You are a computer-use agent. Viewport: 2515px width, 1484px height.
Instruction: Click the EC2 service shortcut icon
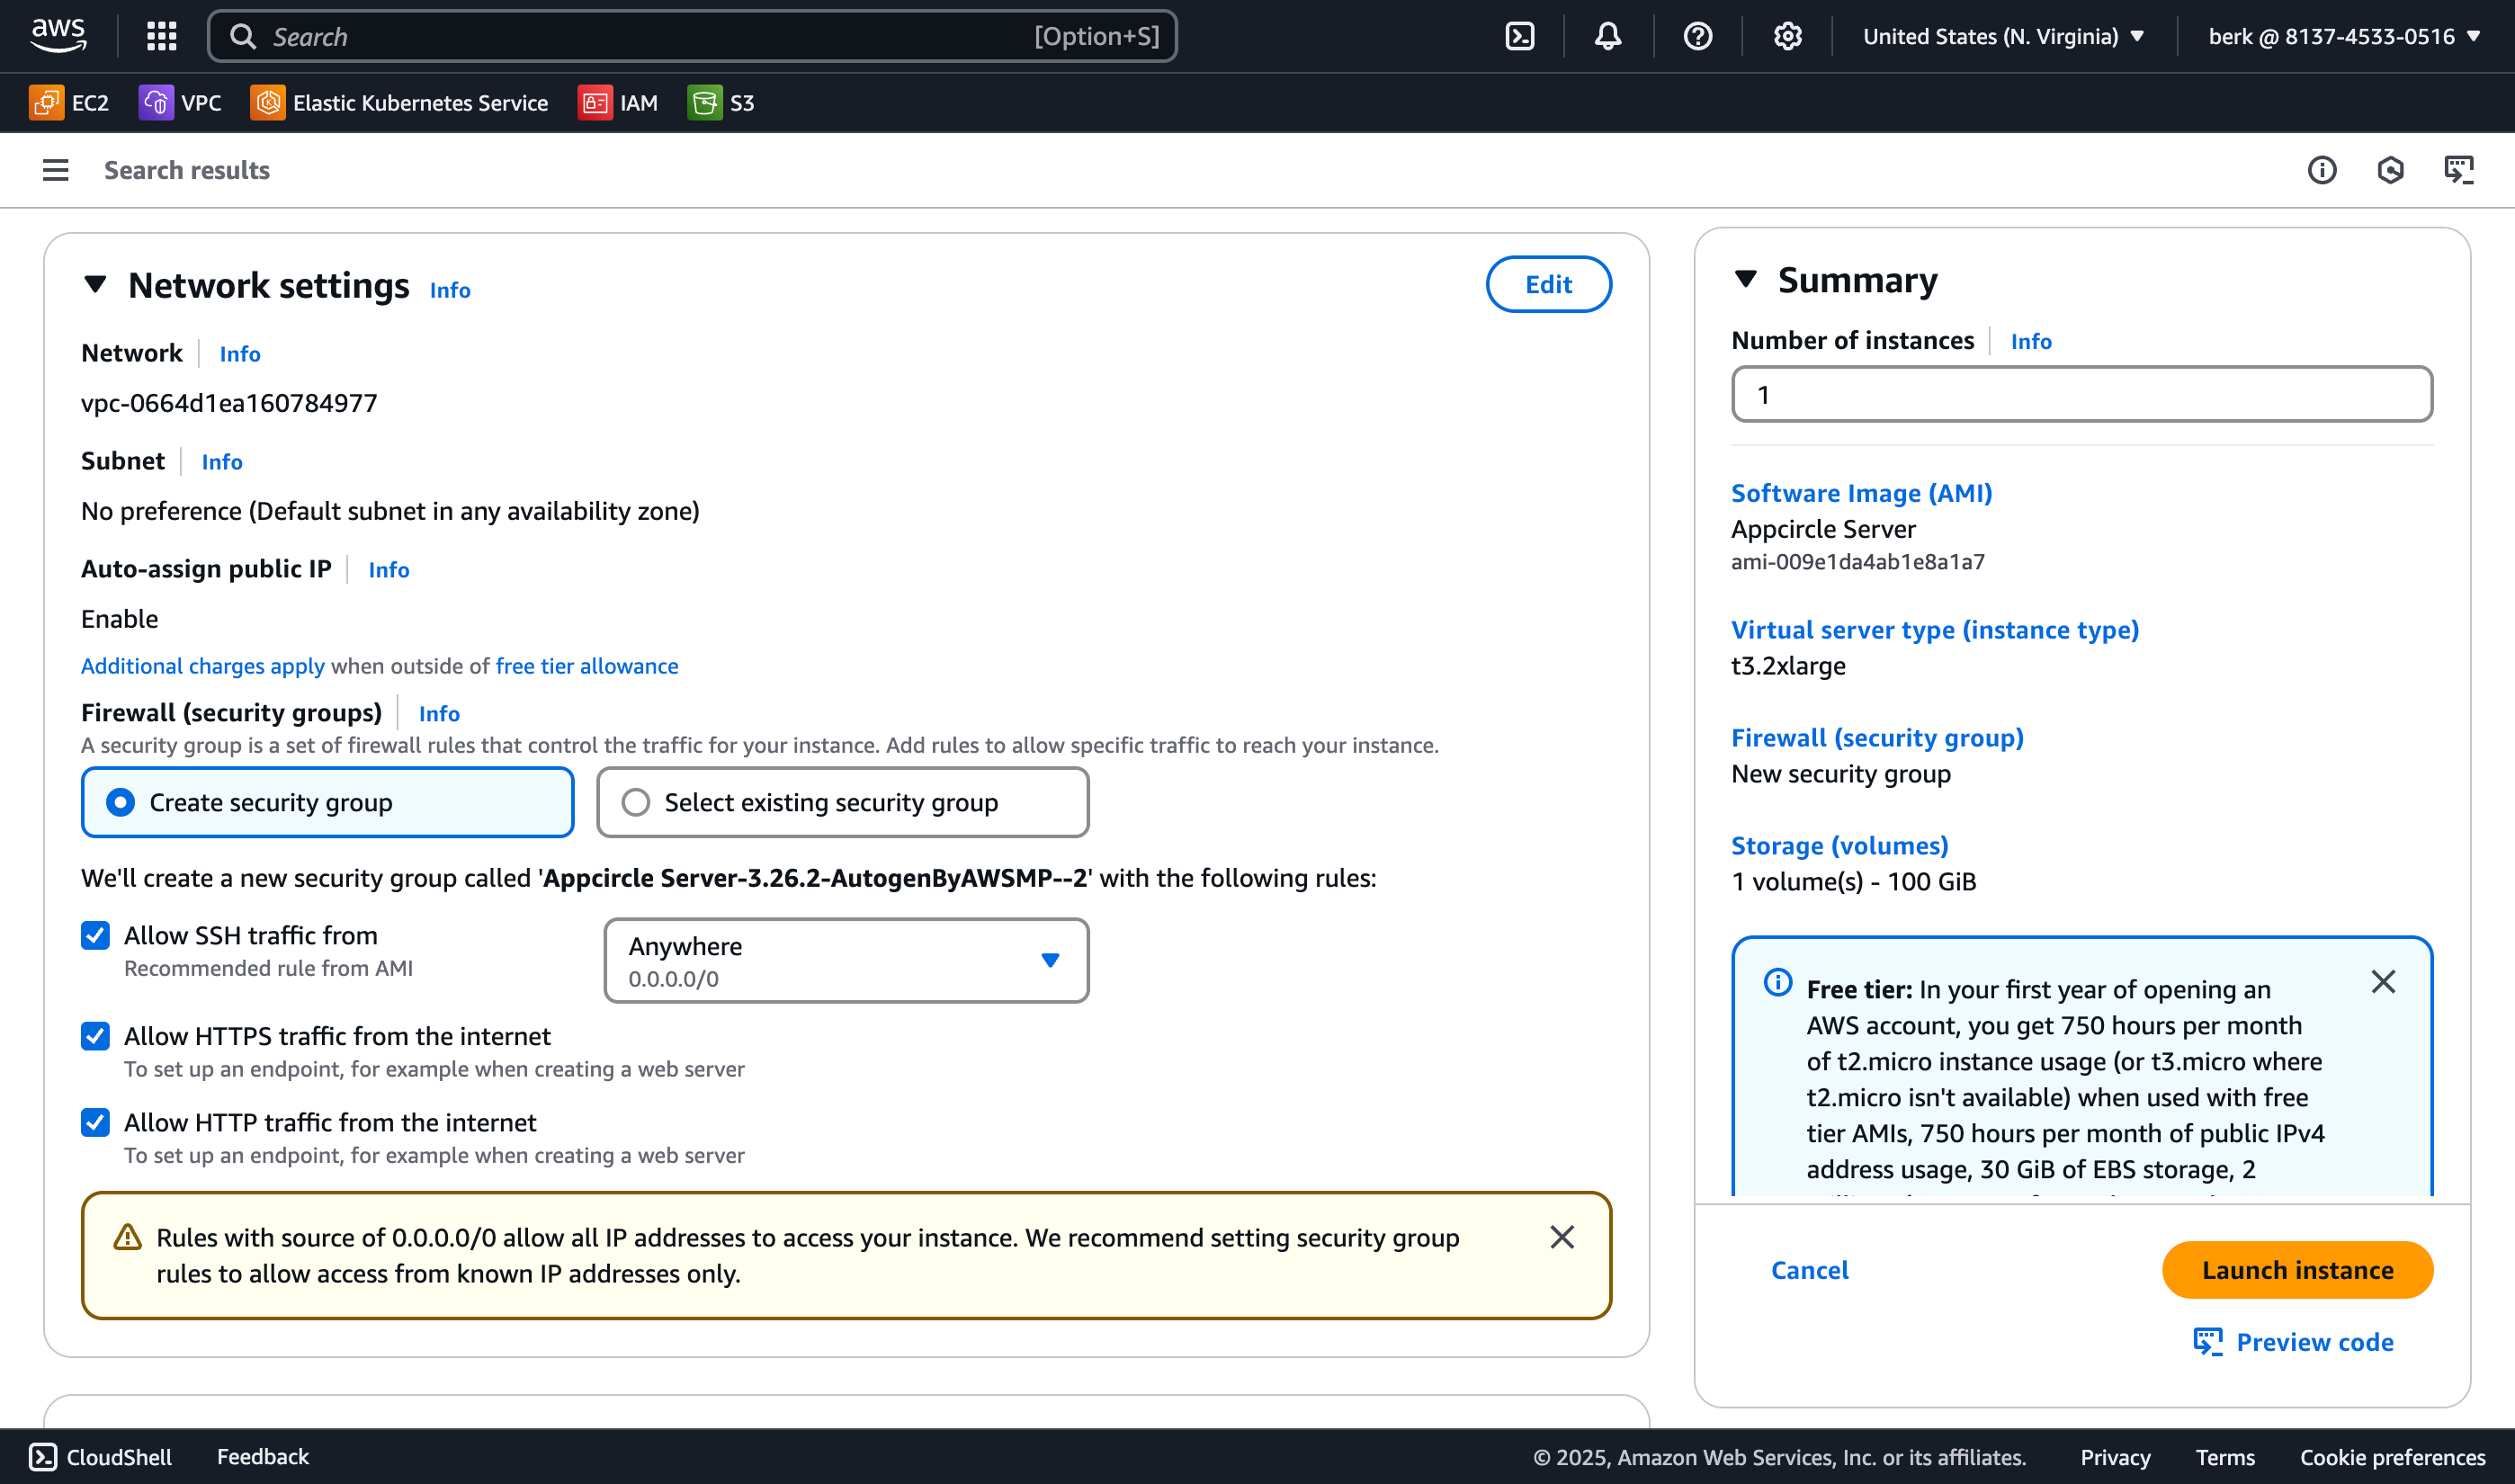pyautogui.click(x=46, y=102)
